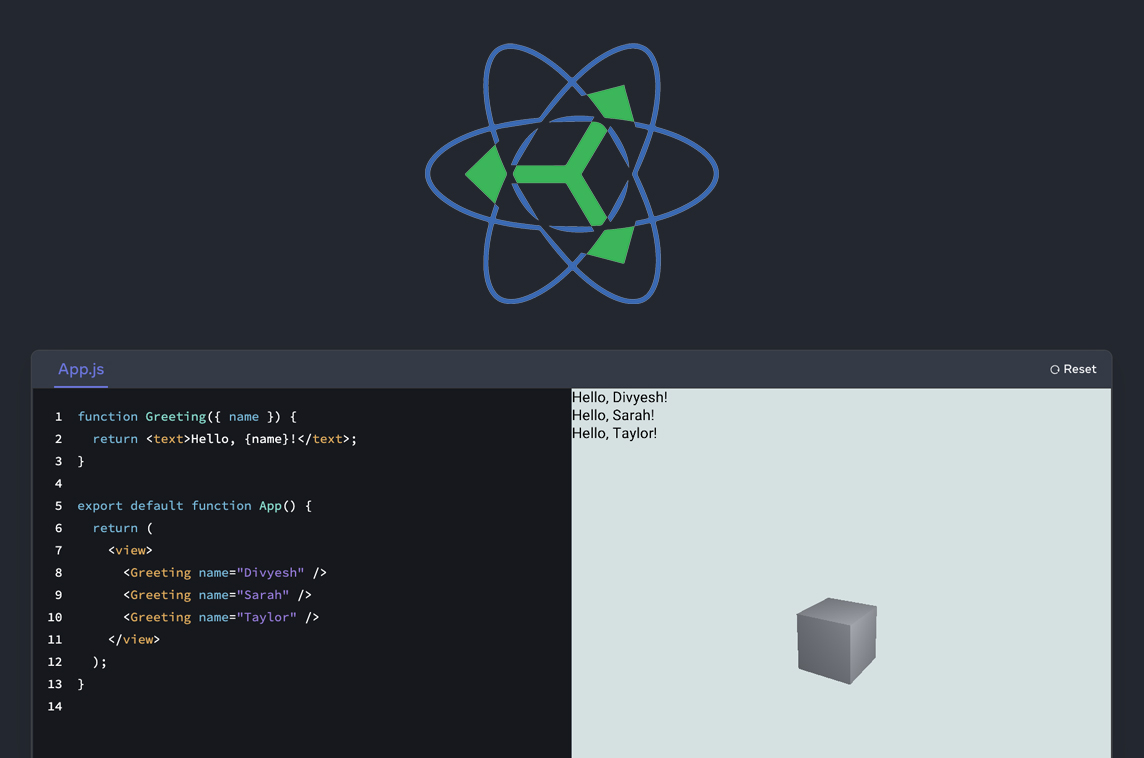This screenshot has width=1144, height=758.
Task: Click the 'function Greeting({ name }) {' code line
Action: (x=187, y=417)
